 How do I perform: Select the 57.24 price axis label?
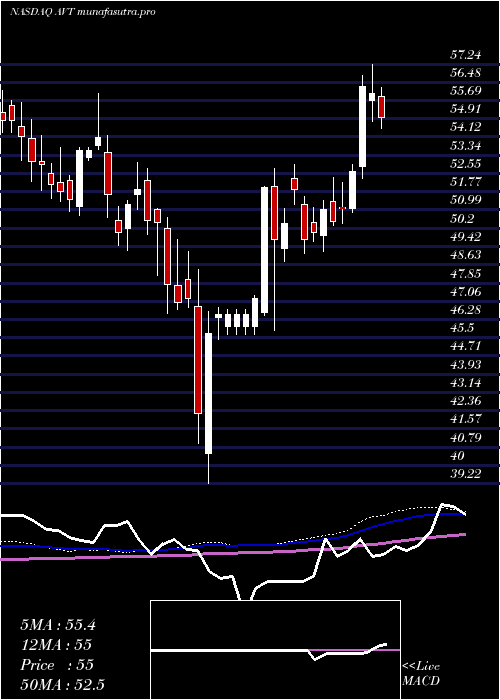pyautogui.click(x=465, y=55)
